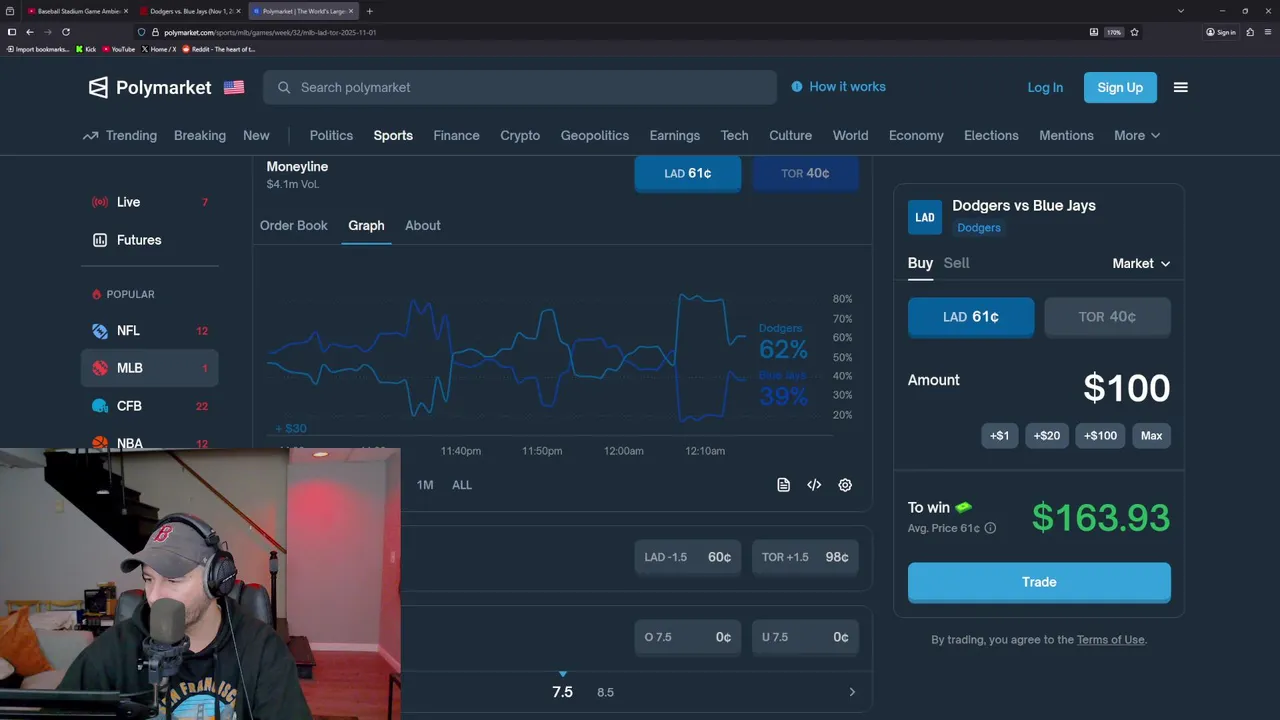Click the LAD team badge in trade panel

coord(925,217)
